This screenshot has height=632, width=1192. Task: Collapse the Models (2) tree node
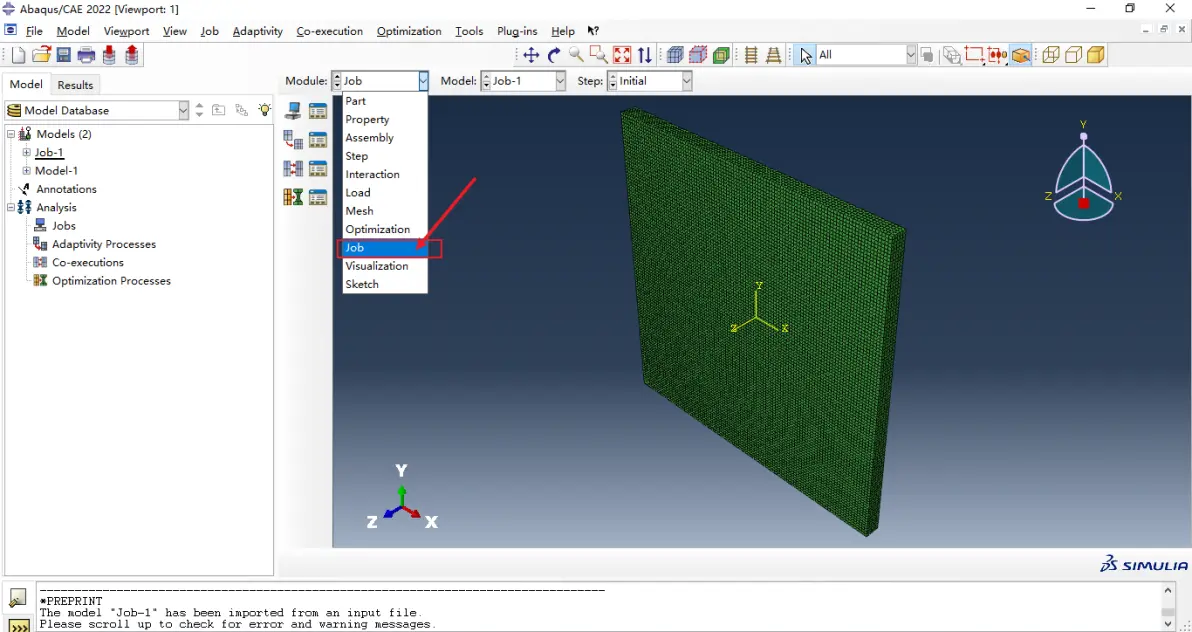(x=11, y=134)
